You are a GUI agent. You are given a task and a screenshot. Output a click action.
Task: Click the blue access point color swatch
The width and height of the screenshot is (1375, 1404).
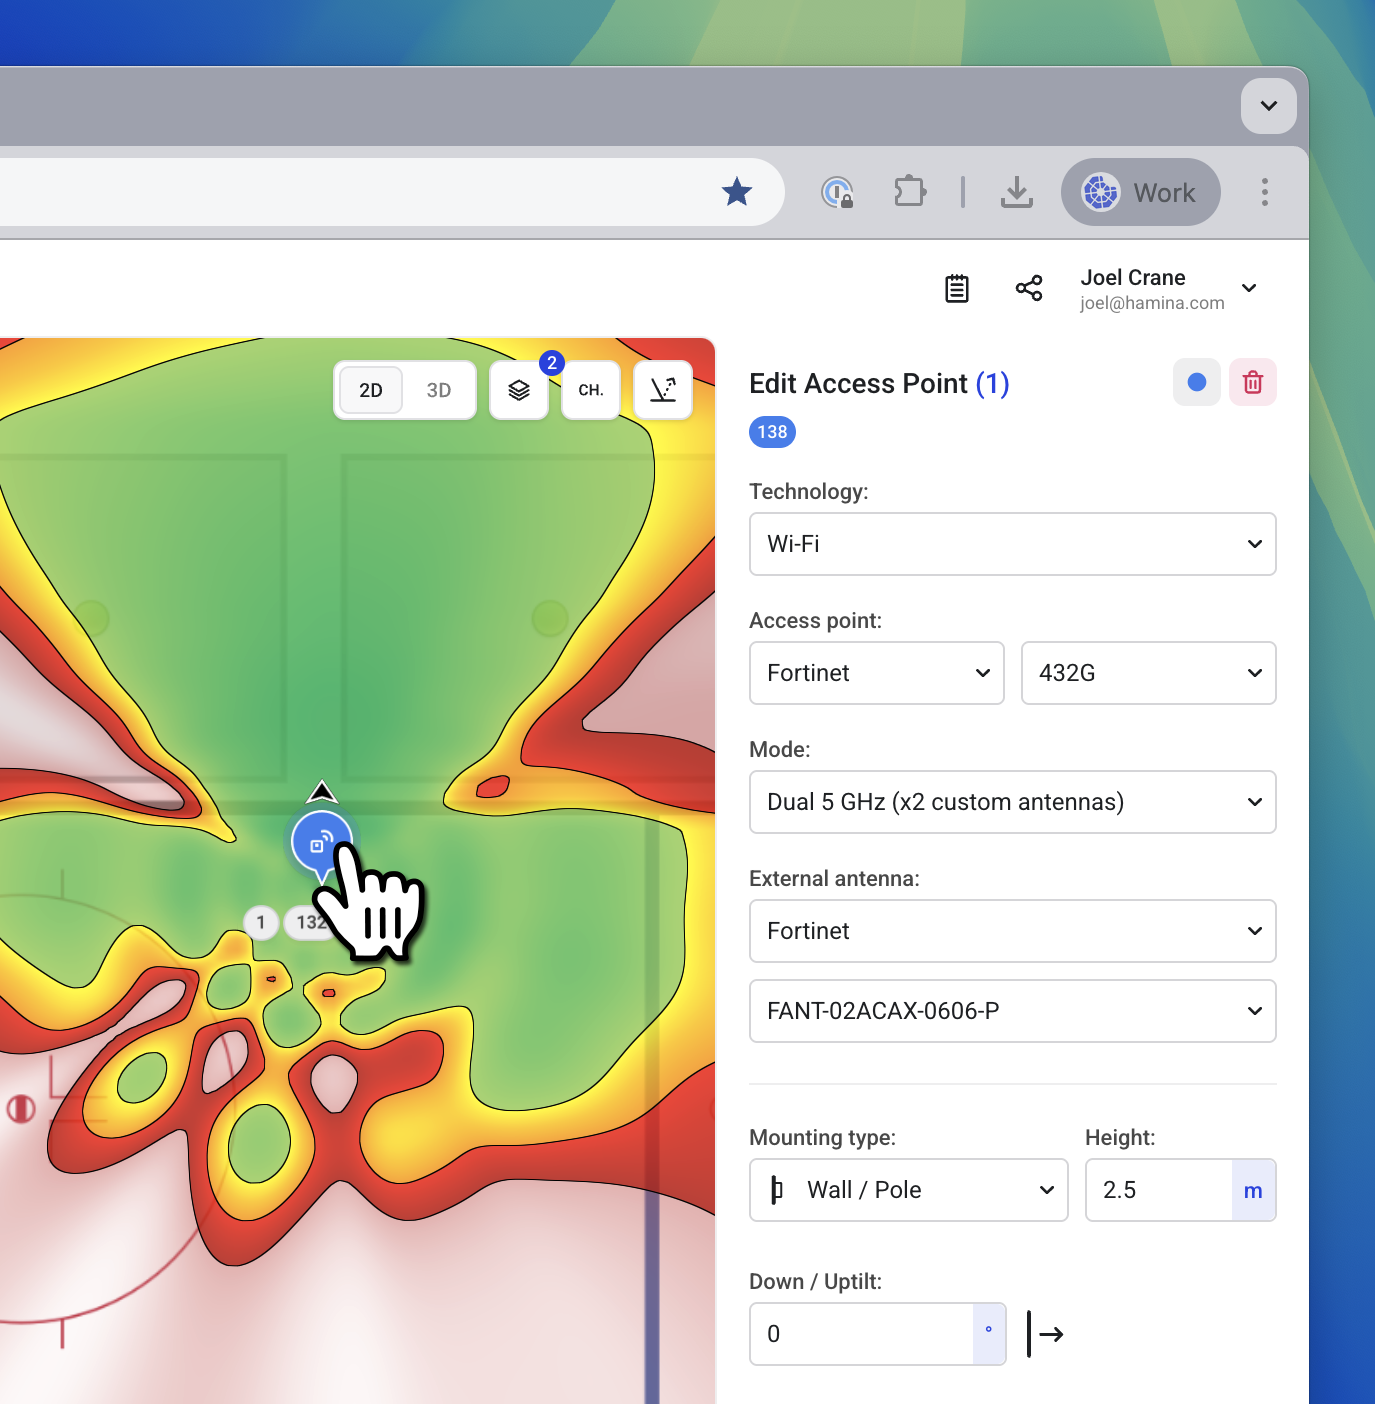(1196, 382)
